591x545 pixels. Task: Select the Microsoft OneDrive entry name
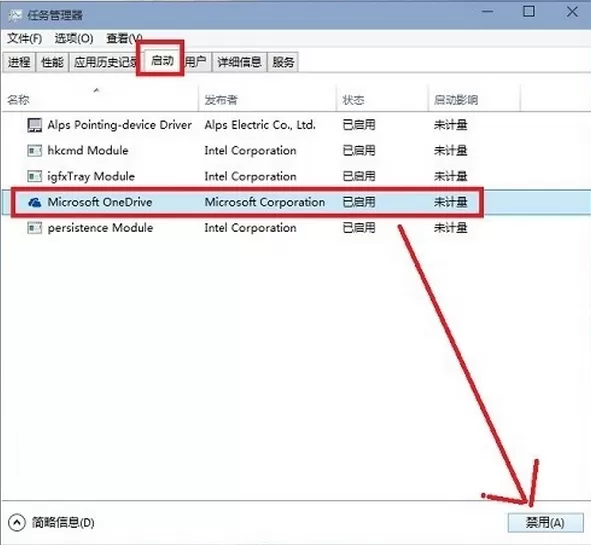100,202
